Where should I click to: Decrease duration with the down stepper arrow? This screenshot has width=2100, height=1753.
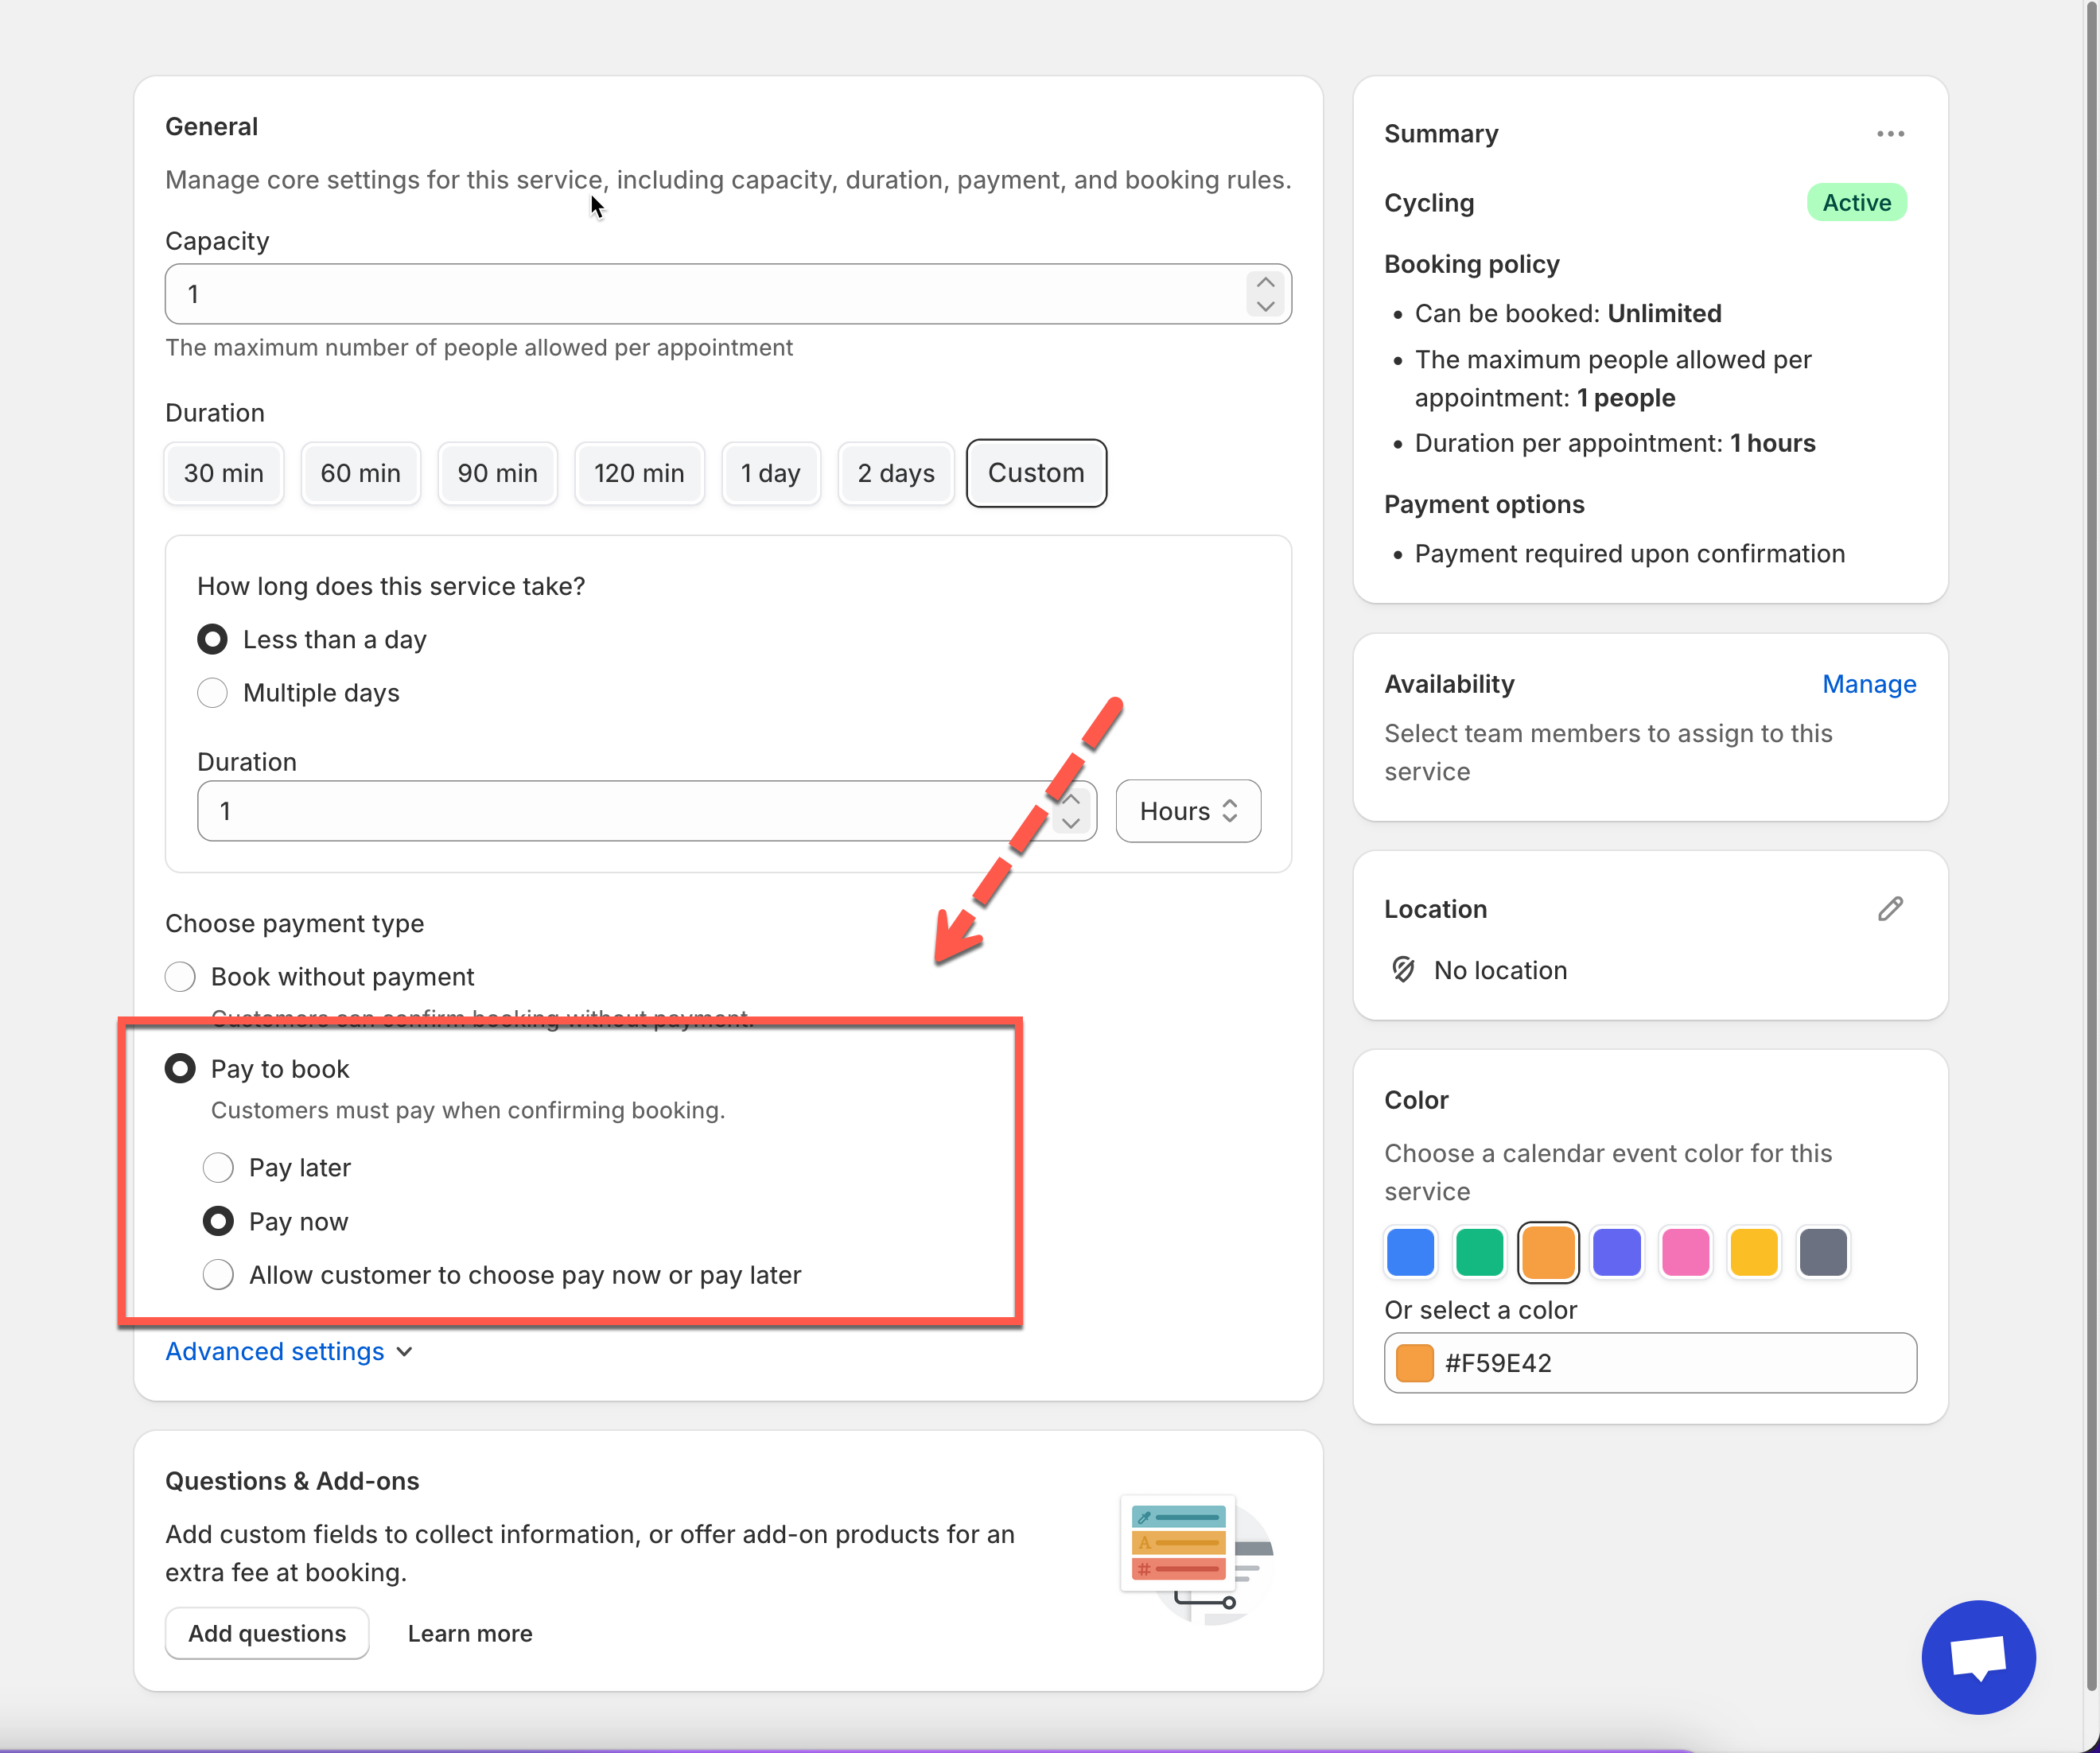1071,823
